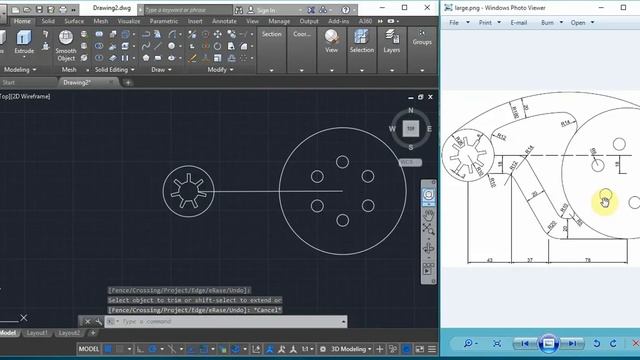The image size is (640, 360).
Task: Click the command line customize wrench
Action: 98,322
